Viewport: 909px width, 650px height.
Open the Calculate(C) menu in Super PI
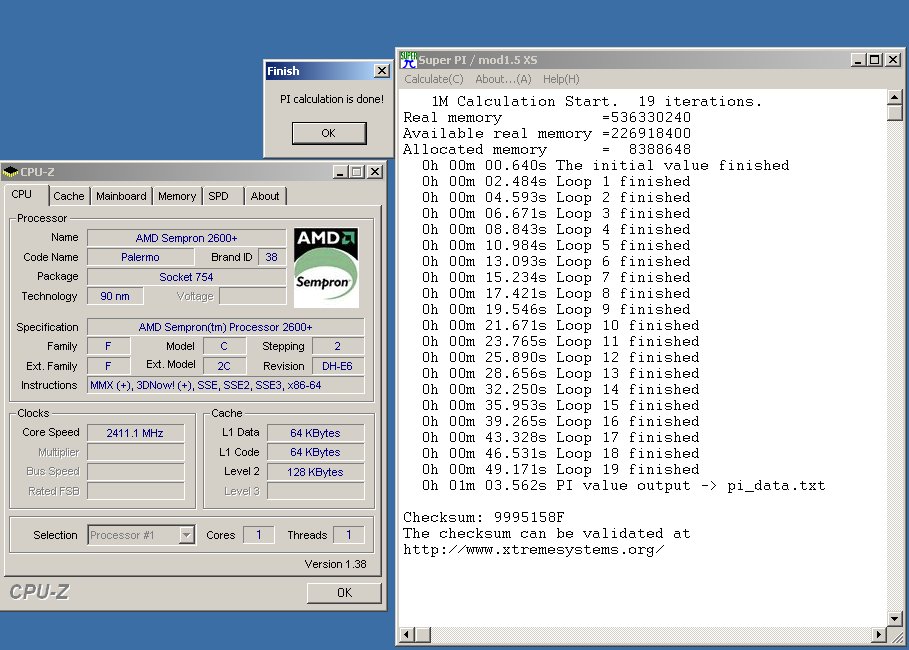click(x=434, y=79)
